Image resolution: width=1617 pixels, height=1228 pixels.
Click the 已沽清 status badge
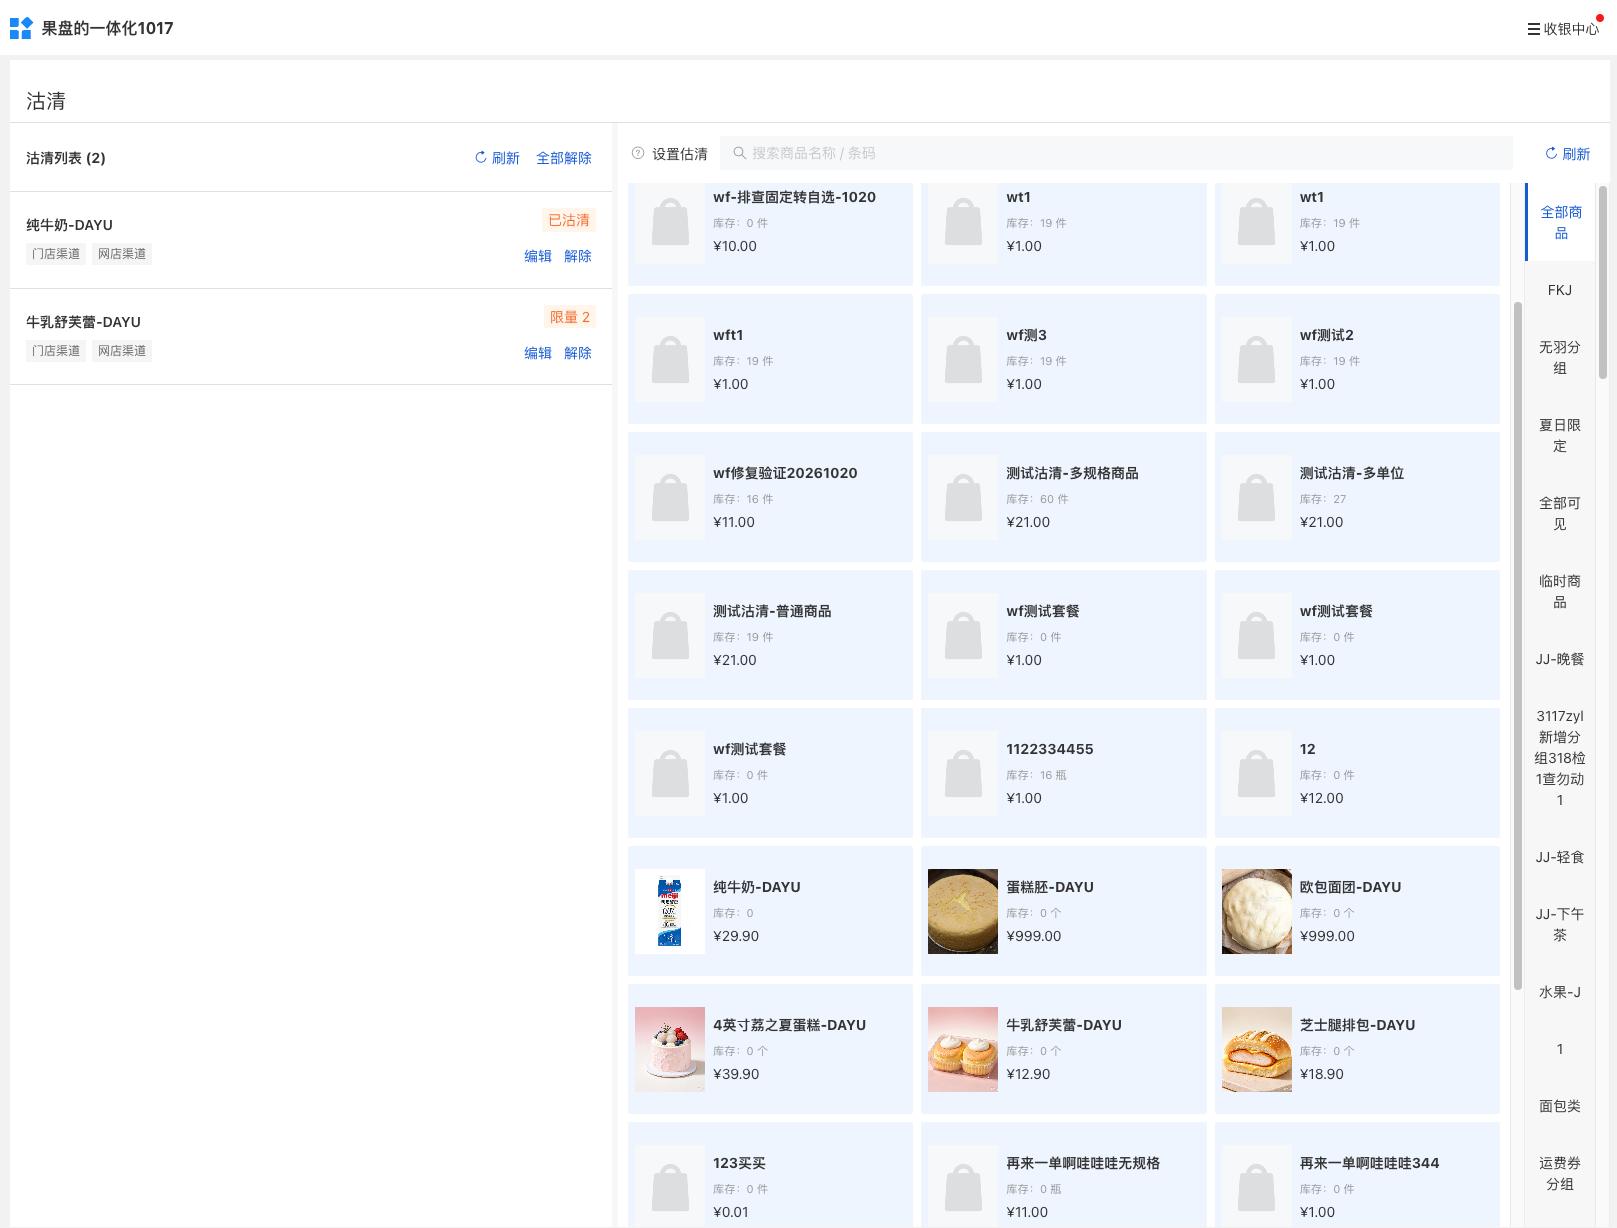pos(569,220)
